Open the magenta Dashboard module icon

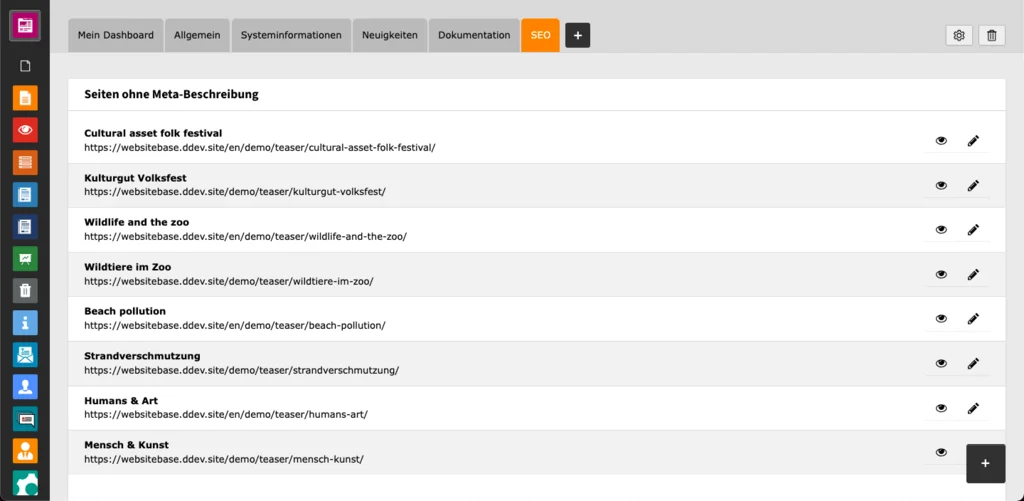pyautogui.click(x=25, y=26)
